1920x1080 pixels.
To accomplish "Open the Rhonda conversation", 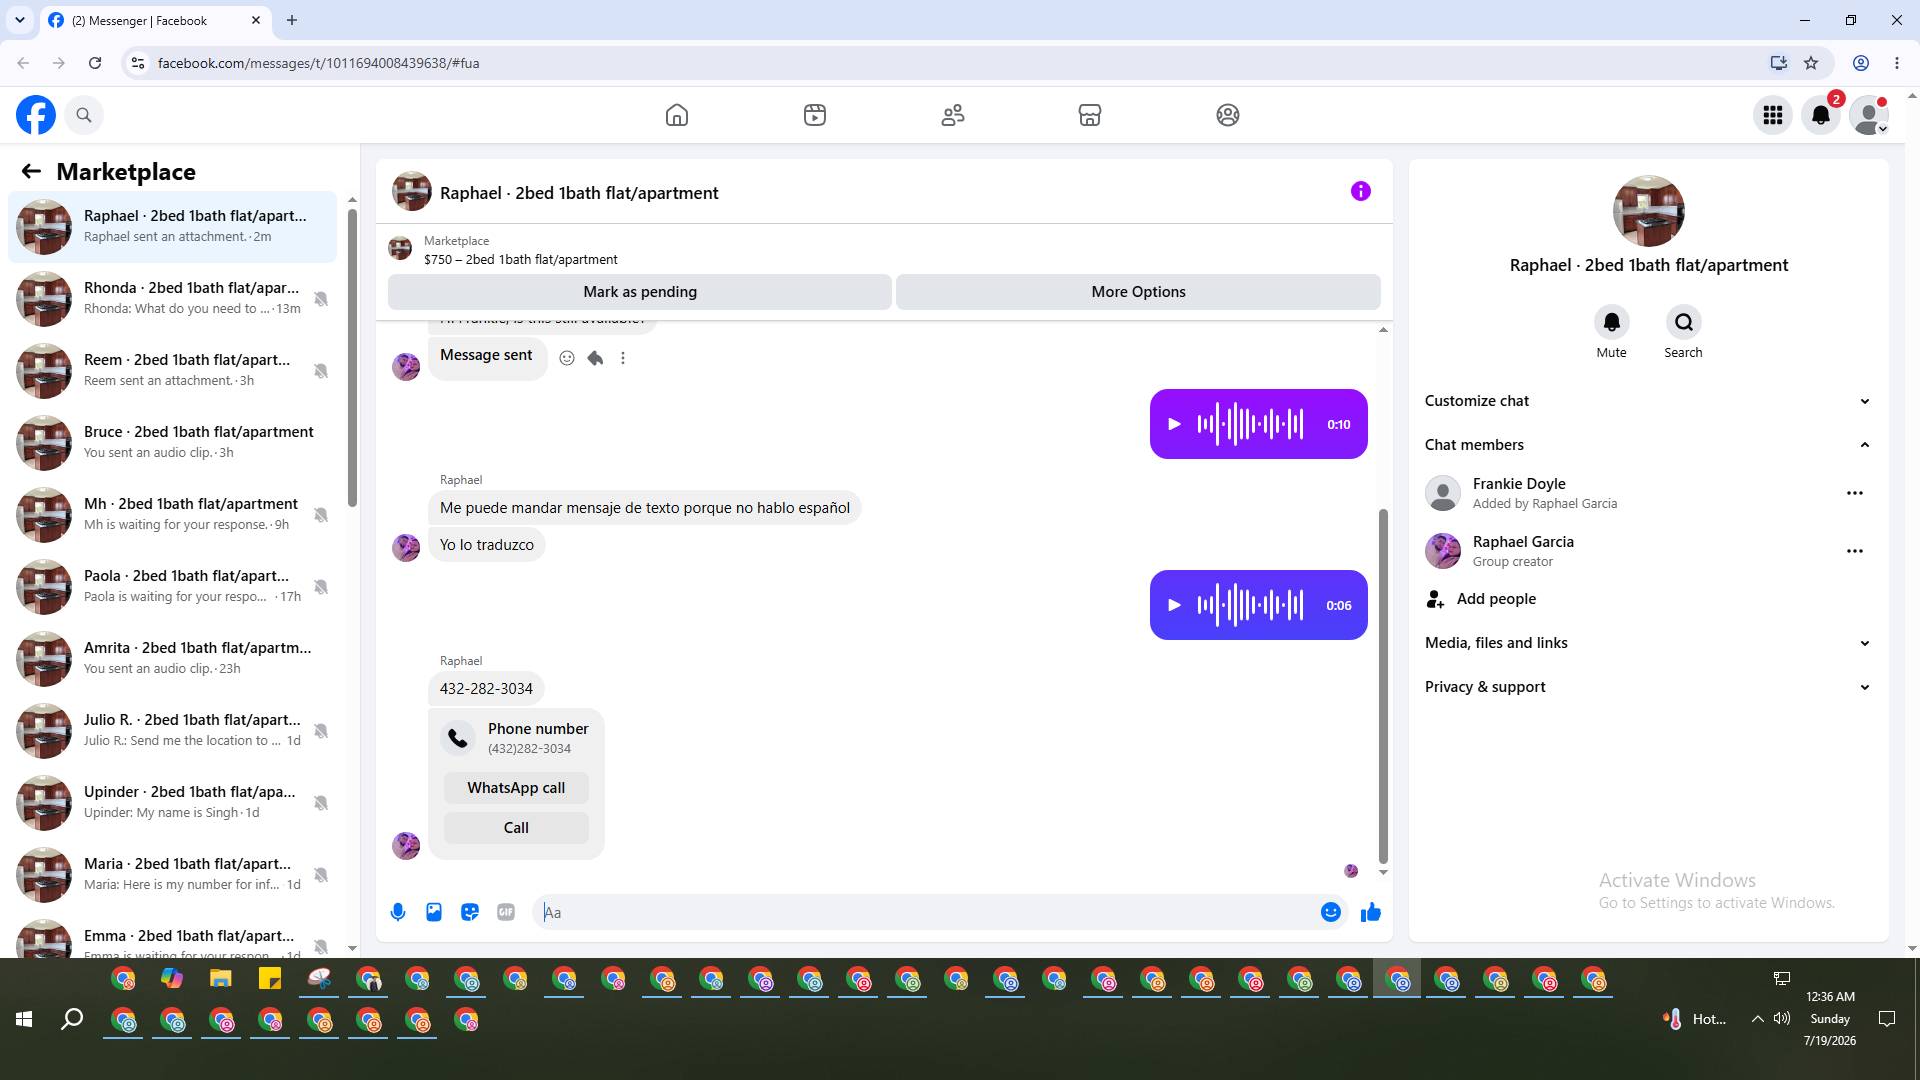I will tap(172, 298).
